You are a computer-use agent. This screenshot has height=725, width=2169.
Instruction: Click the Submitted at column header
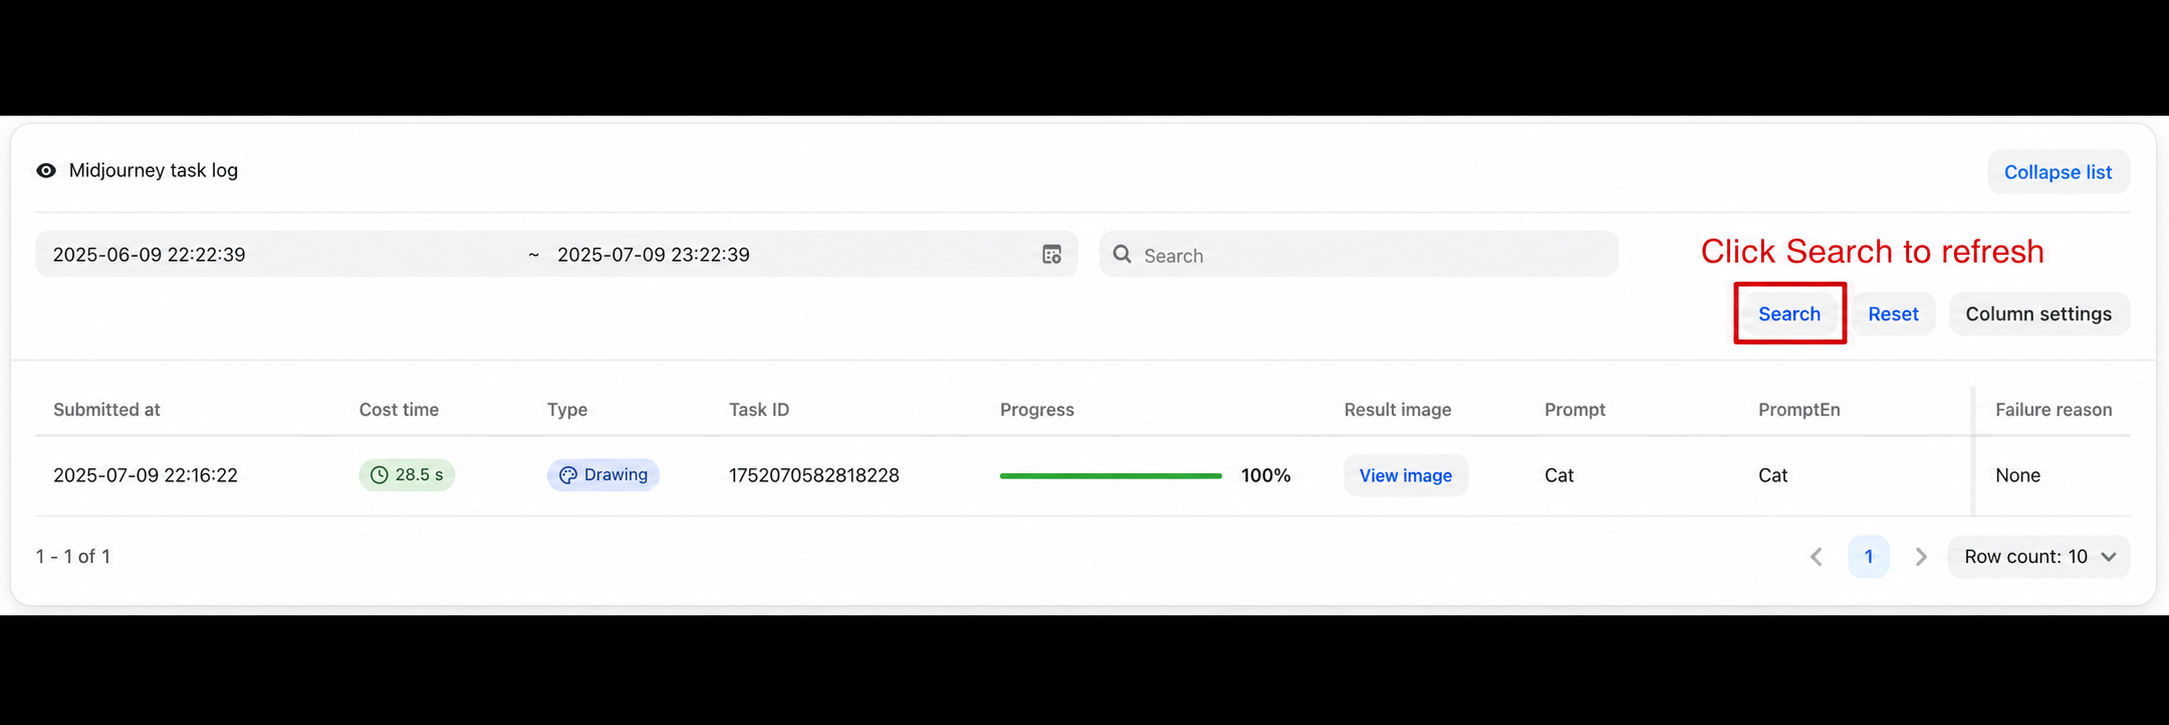pyautogui.click(x=106, y=410)
